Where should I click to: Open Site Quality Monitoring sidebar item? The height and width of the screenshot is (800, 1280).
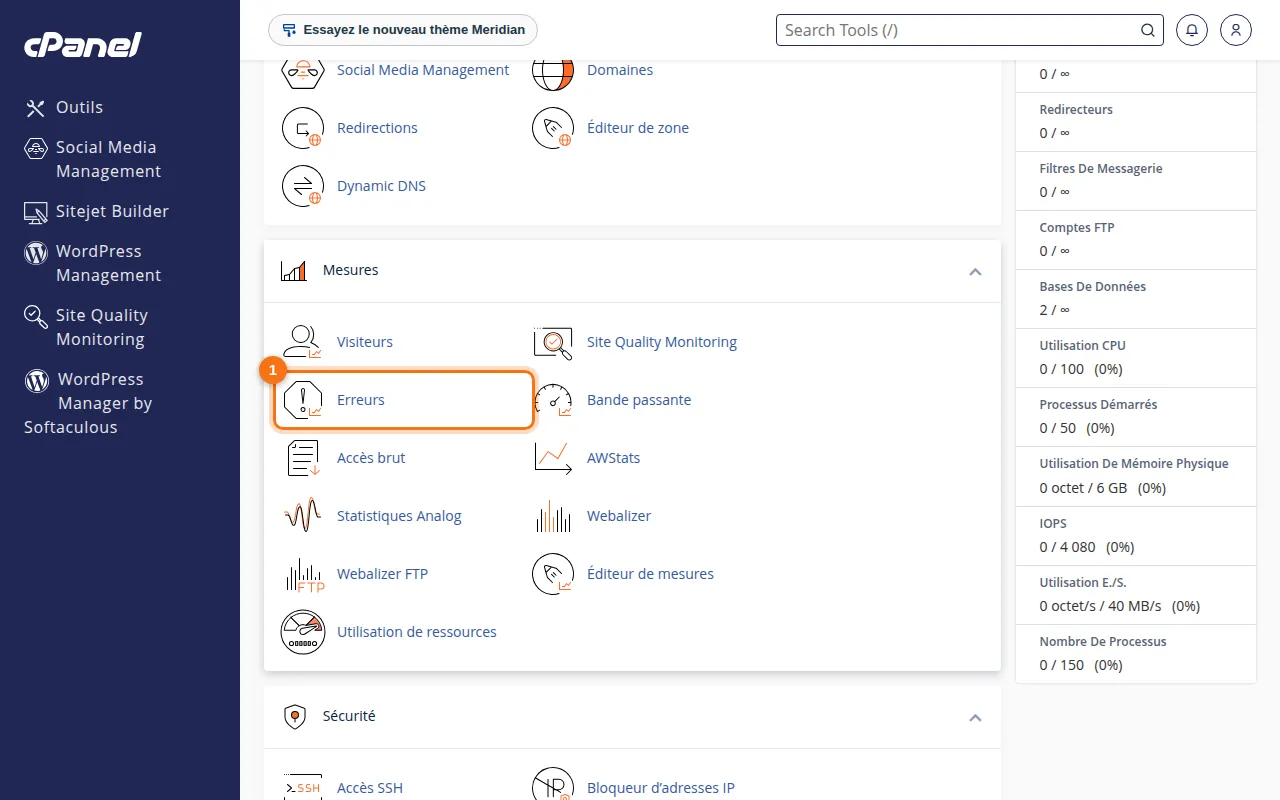coord(102,327)
